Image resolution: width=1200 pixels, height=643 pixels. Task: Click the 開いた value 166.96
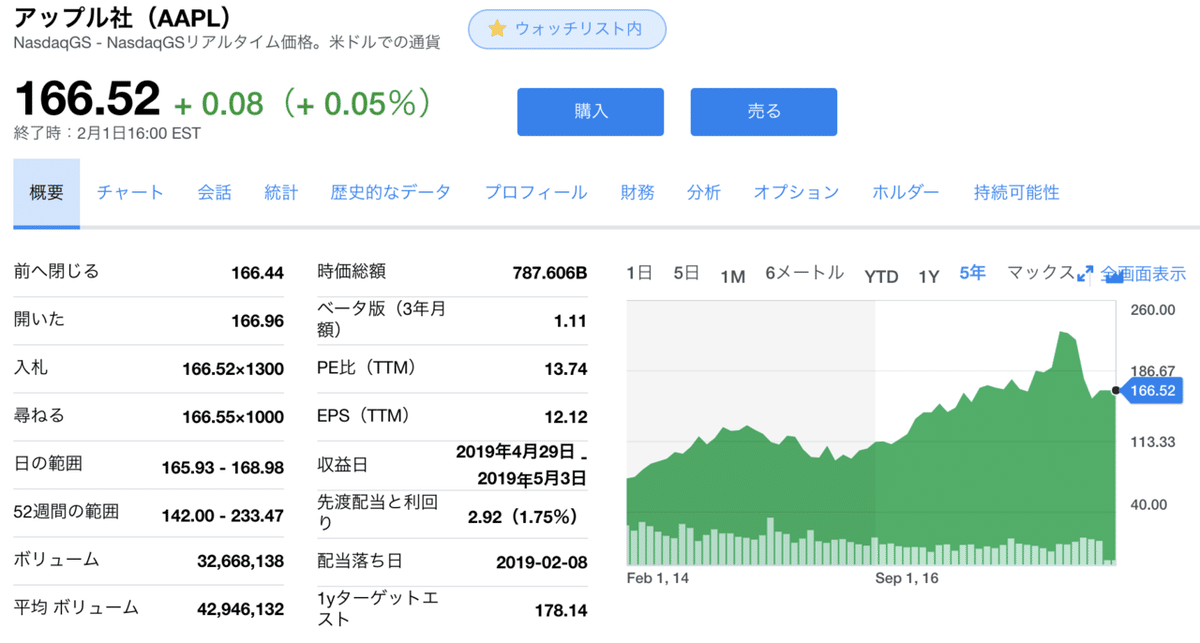(257, 321)
